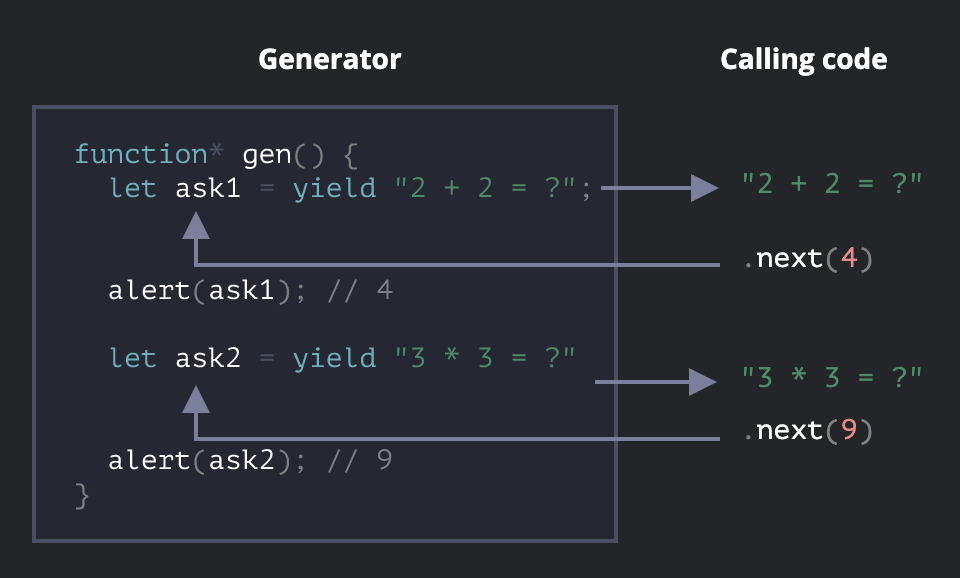This screenshot has height=578, width=960.
Task: Click the .next(9) call
Action: [808, 431]
